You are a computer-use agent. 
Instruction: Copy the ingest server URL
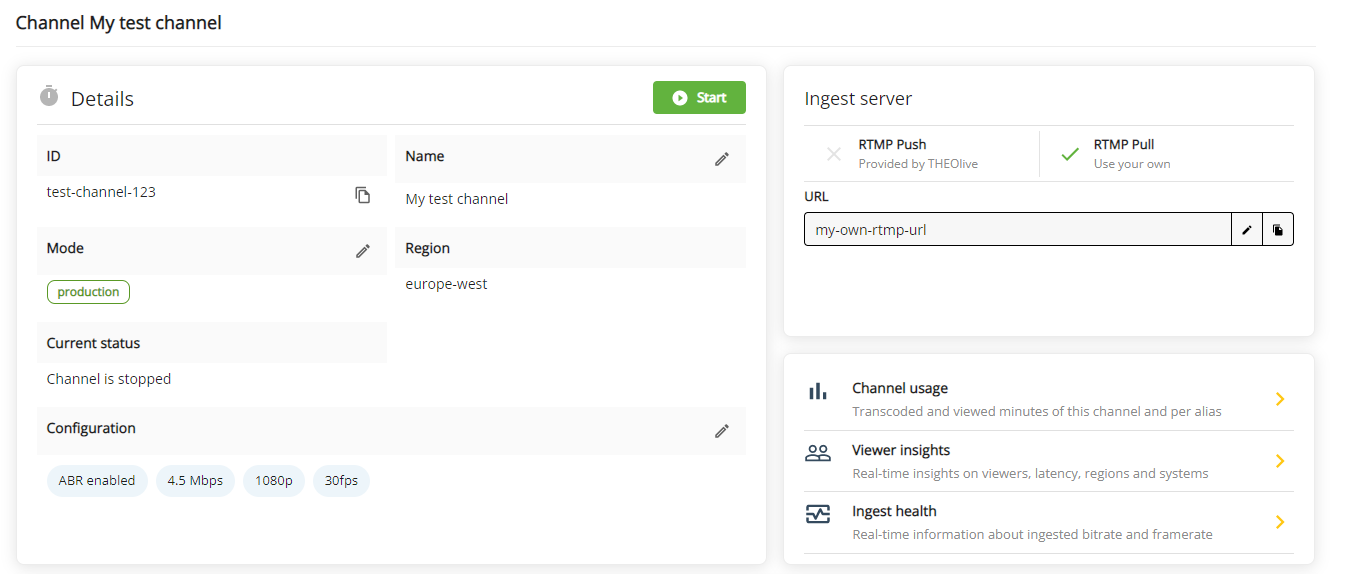[1278, 230]
